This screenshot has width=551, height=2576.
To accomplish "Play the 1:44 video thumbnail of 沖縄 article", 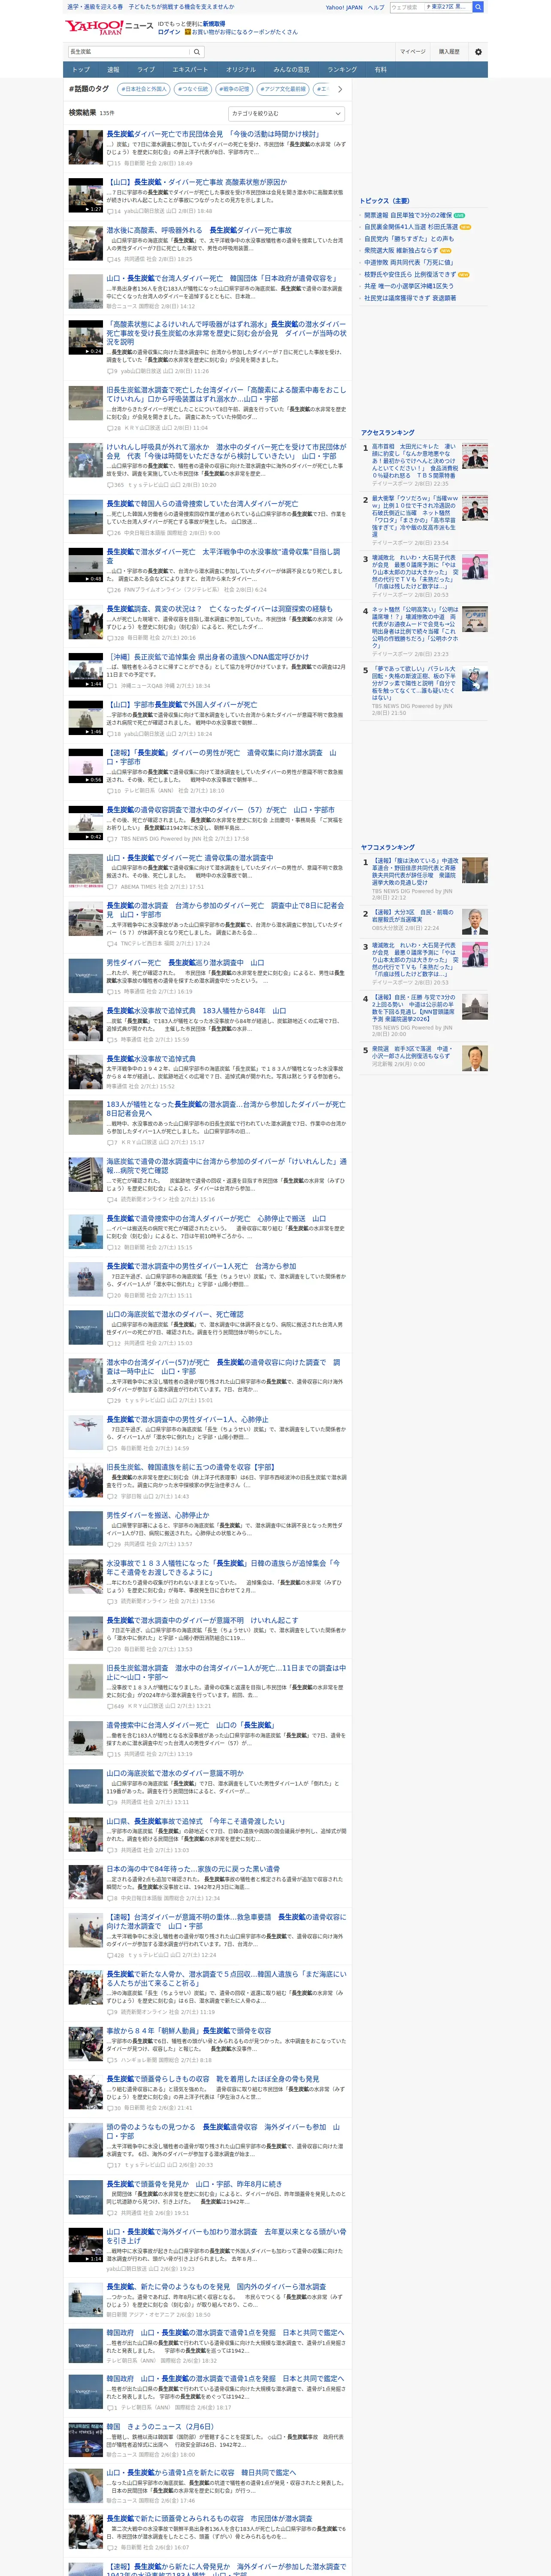I will [x=85, y=670].
